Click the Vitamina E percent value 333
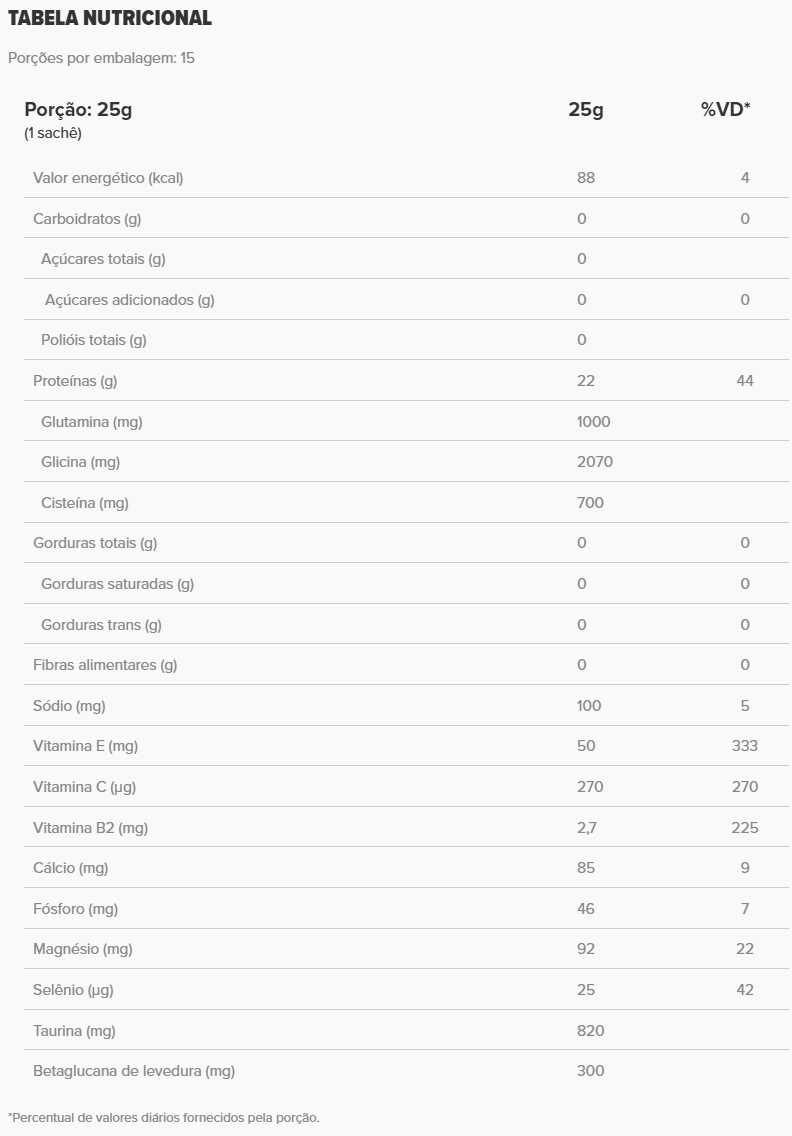Viewport: 792px width, 1136px height. pos(745,746)
